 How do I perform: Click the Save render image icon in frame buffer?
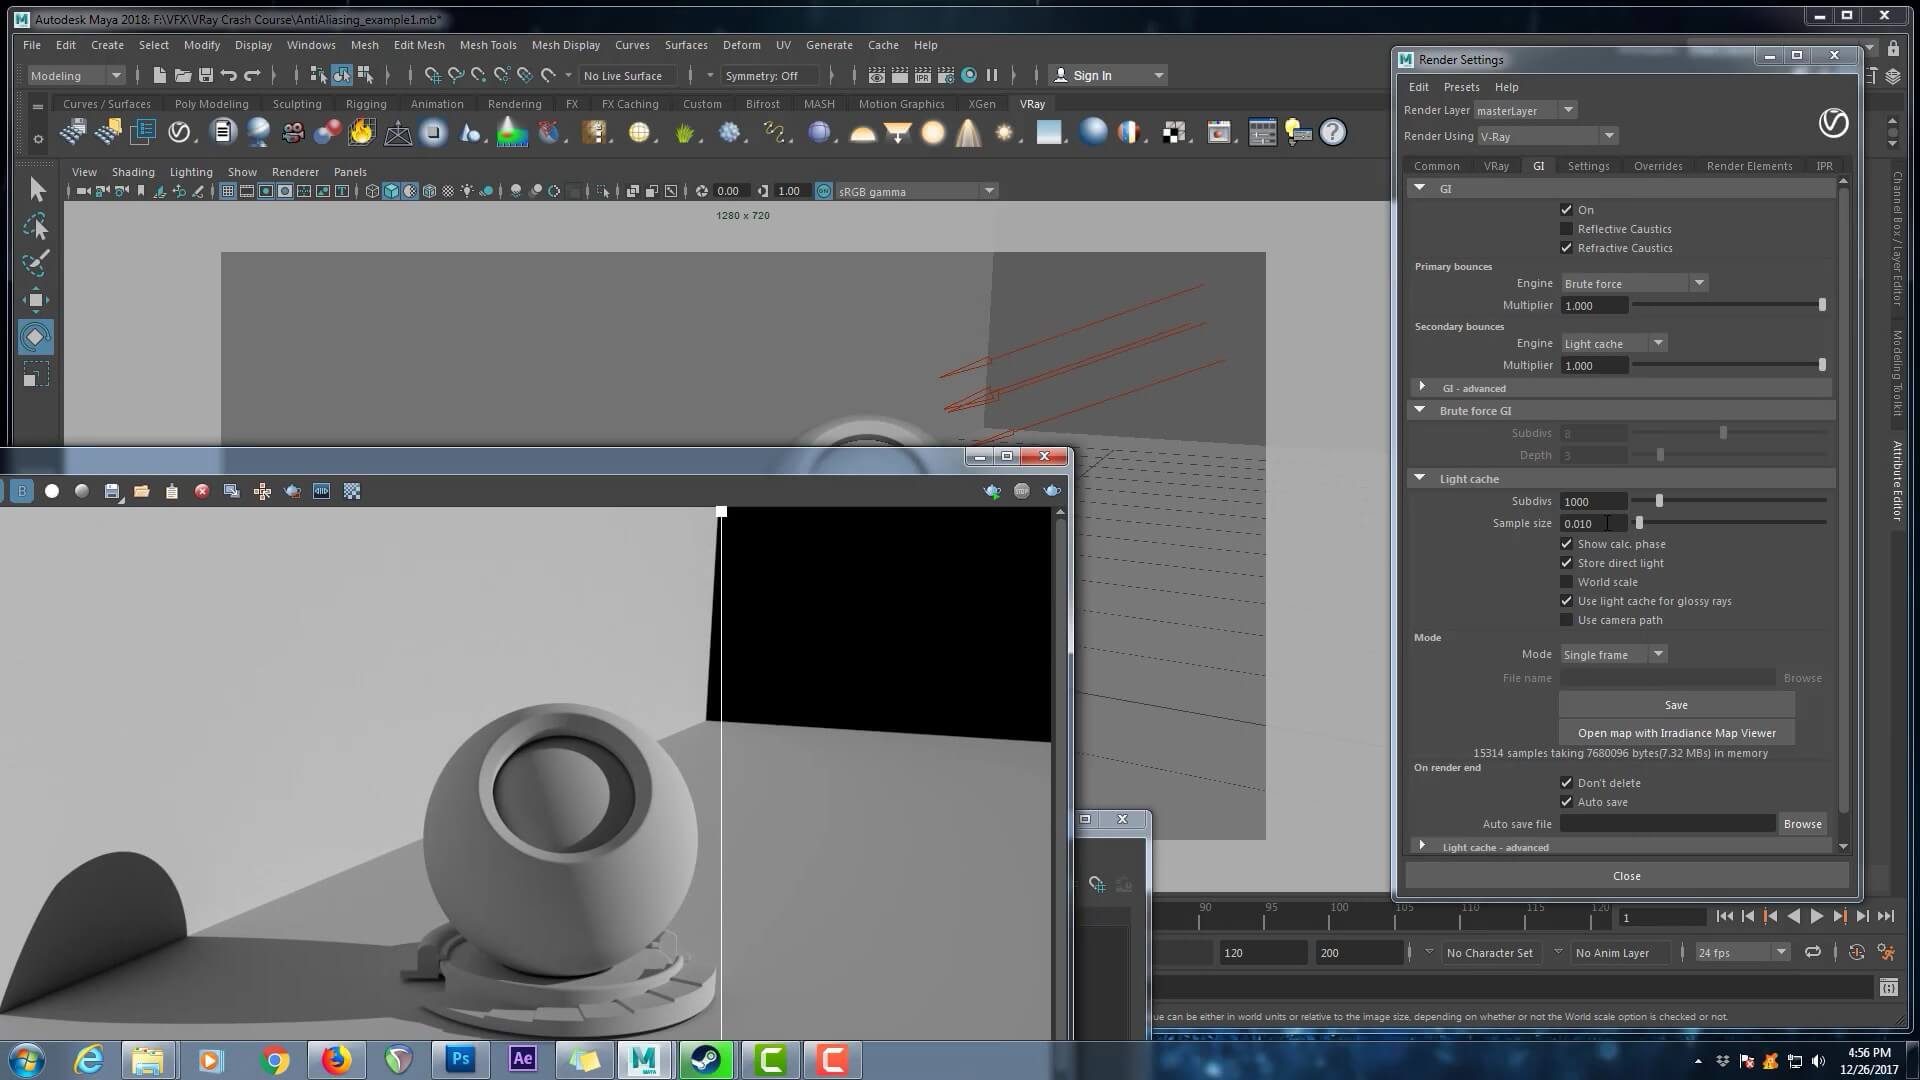[x=112, y=491]
